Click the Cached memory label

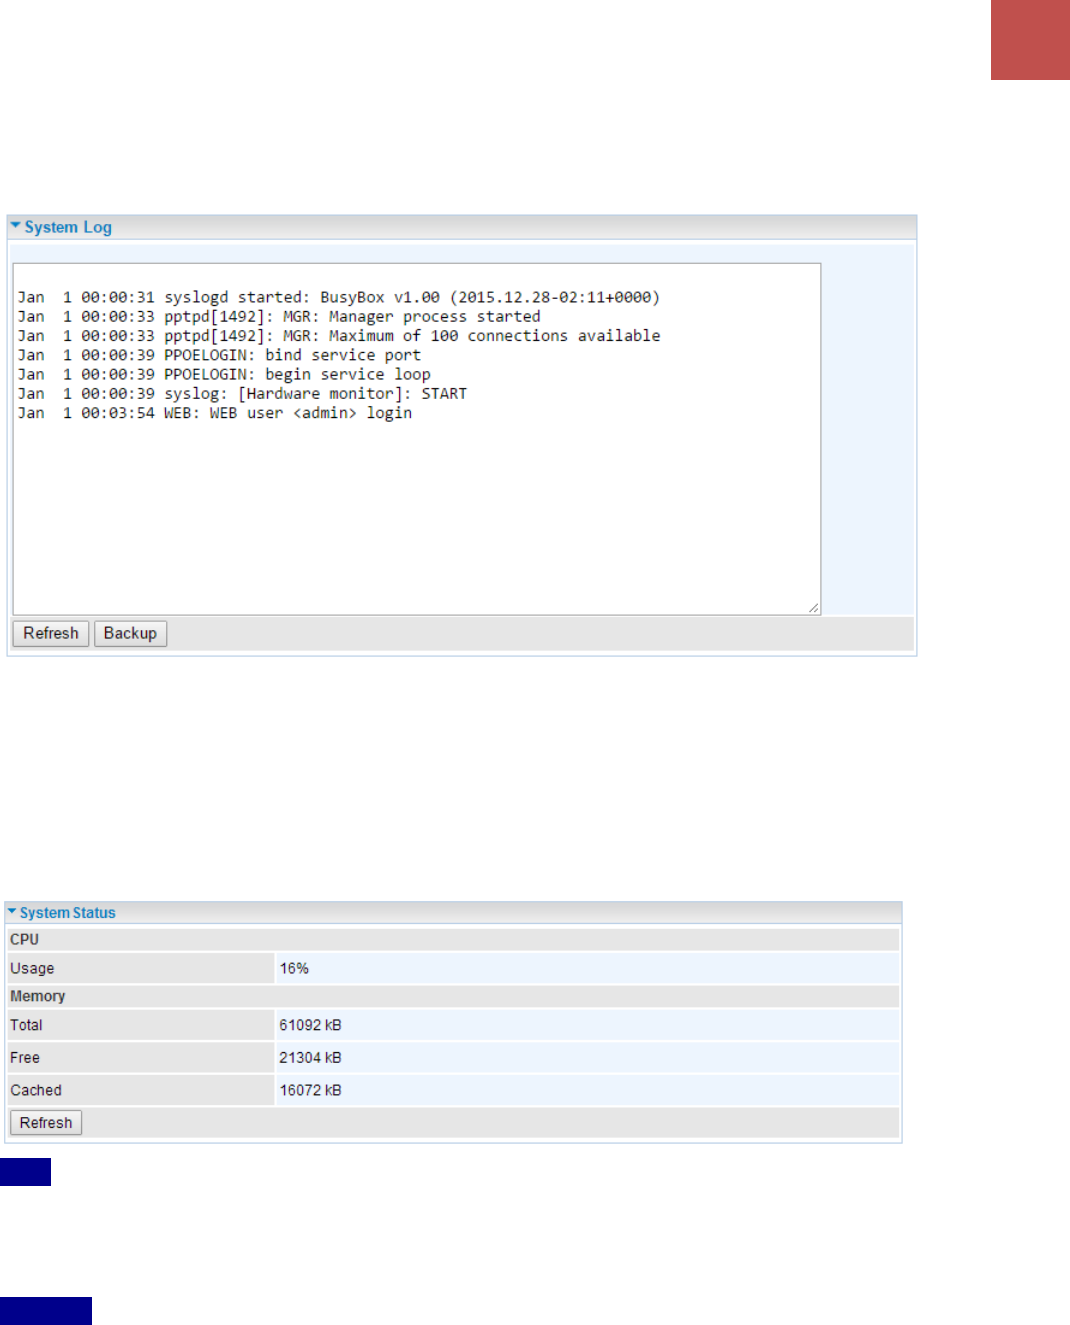[36, 1090]
